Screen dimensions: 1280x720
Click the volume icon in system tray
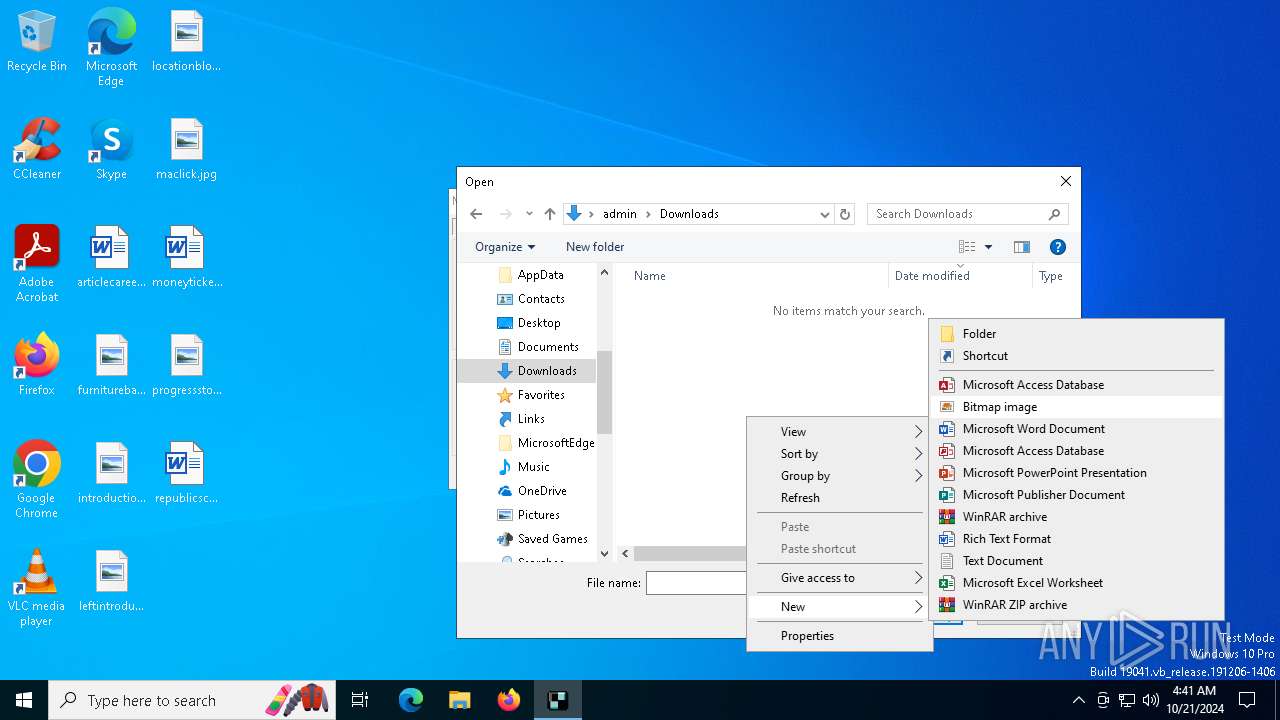pos(1150,700)
